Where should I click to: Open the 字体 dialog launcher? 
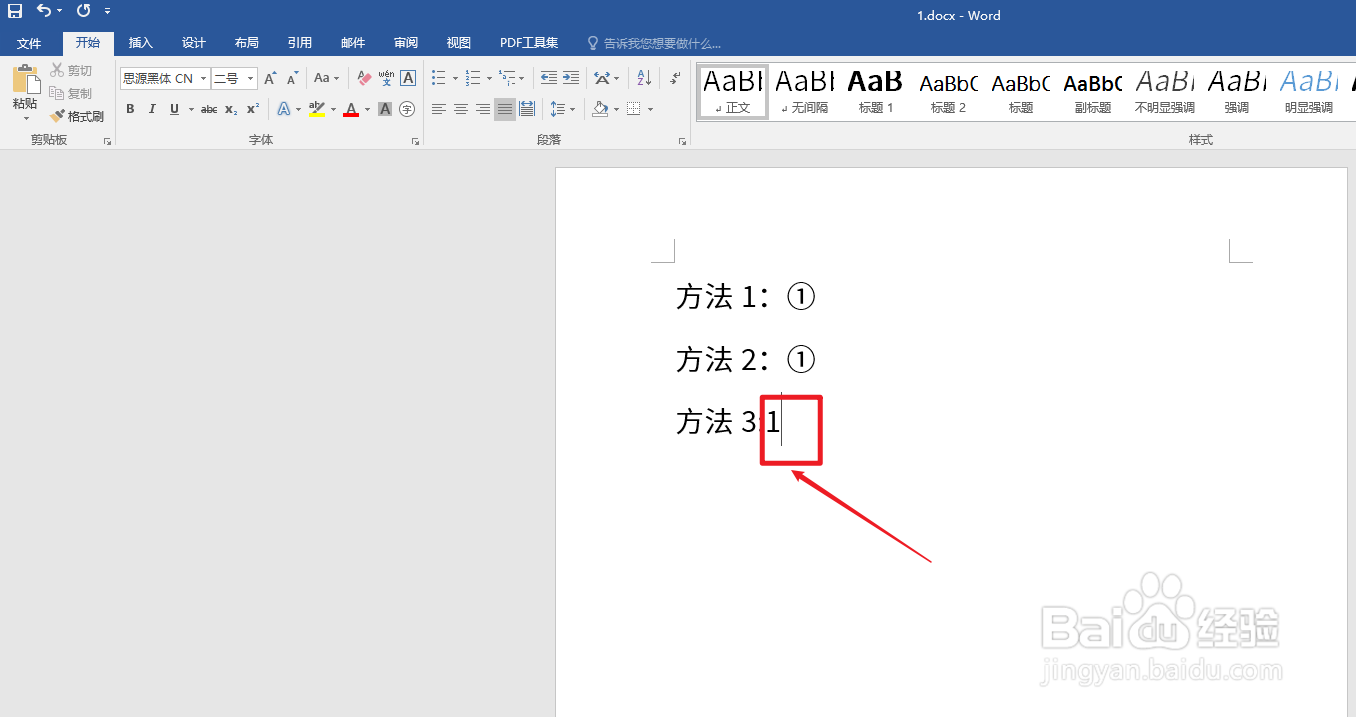click(415, 142)
